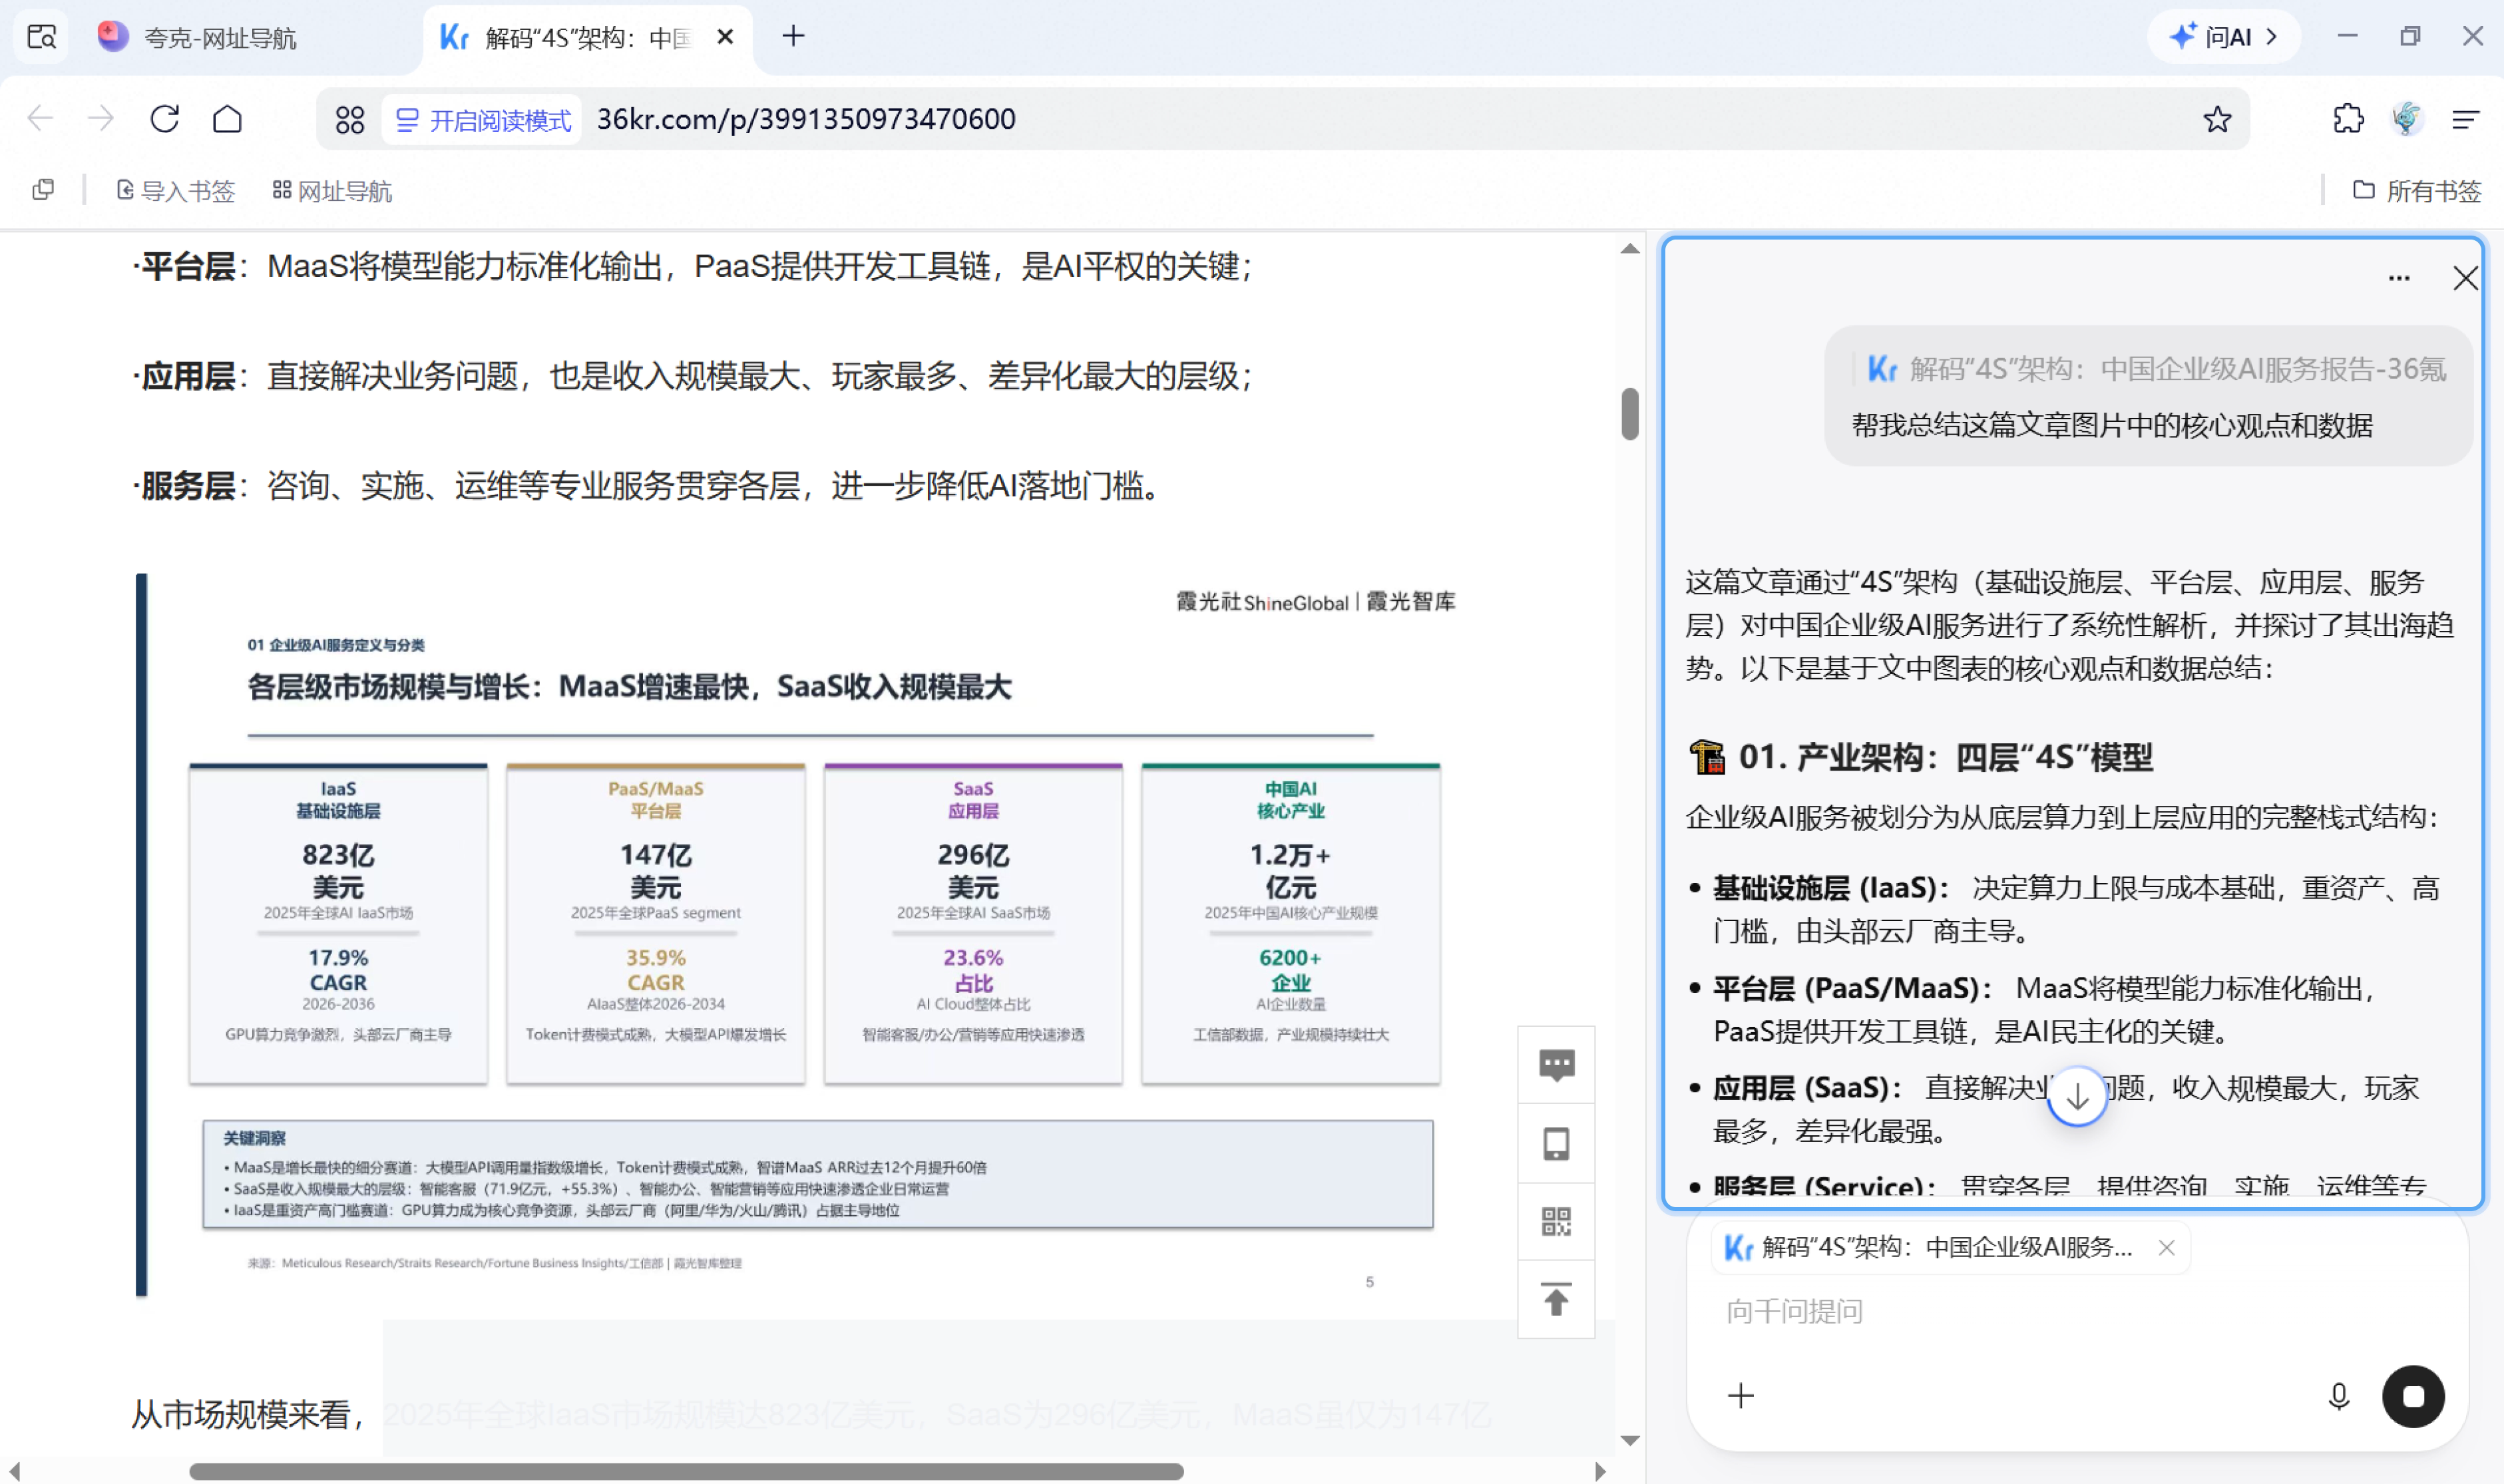Viewport: 2504px width, 1484px height.
Task: Click the article vertical scrollbar thumb
Action: (x=1630, y=413)
